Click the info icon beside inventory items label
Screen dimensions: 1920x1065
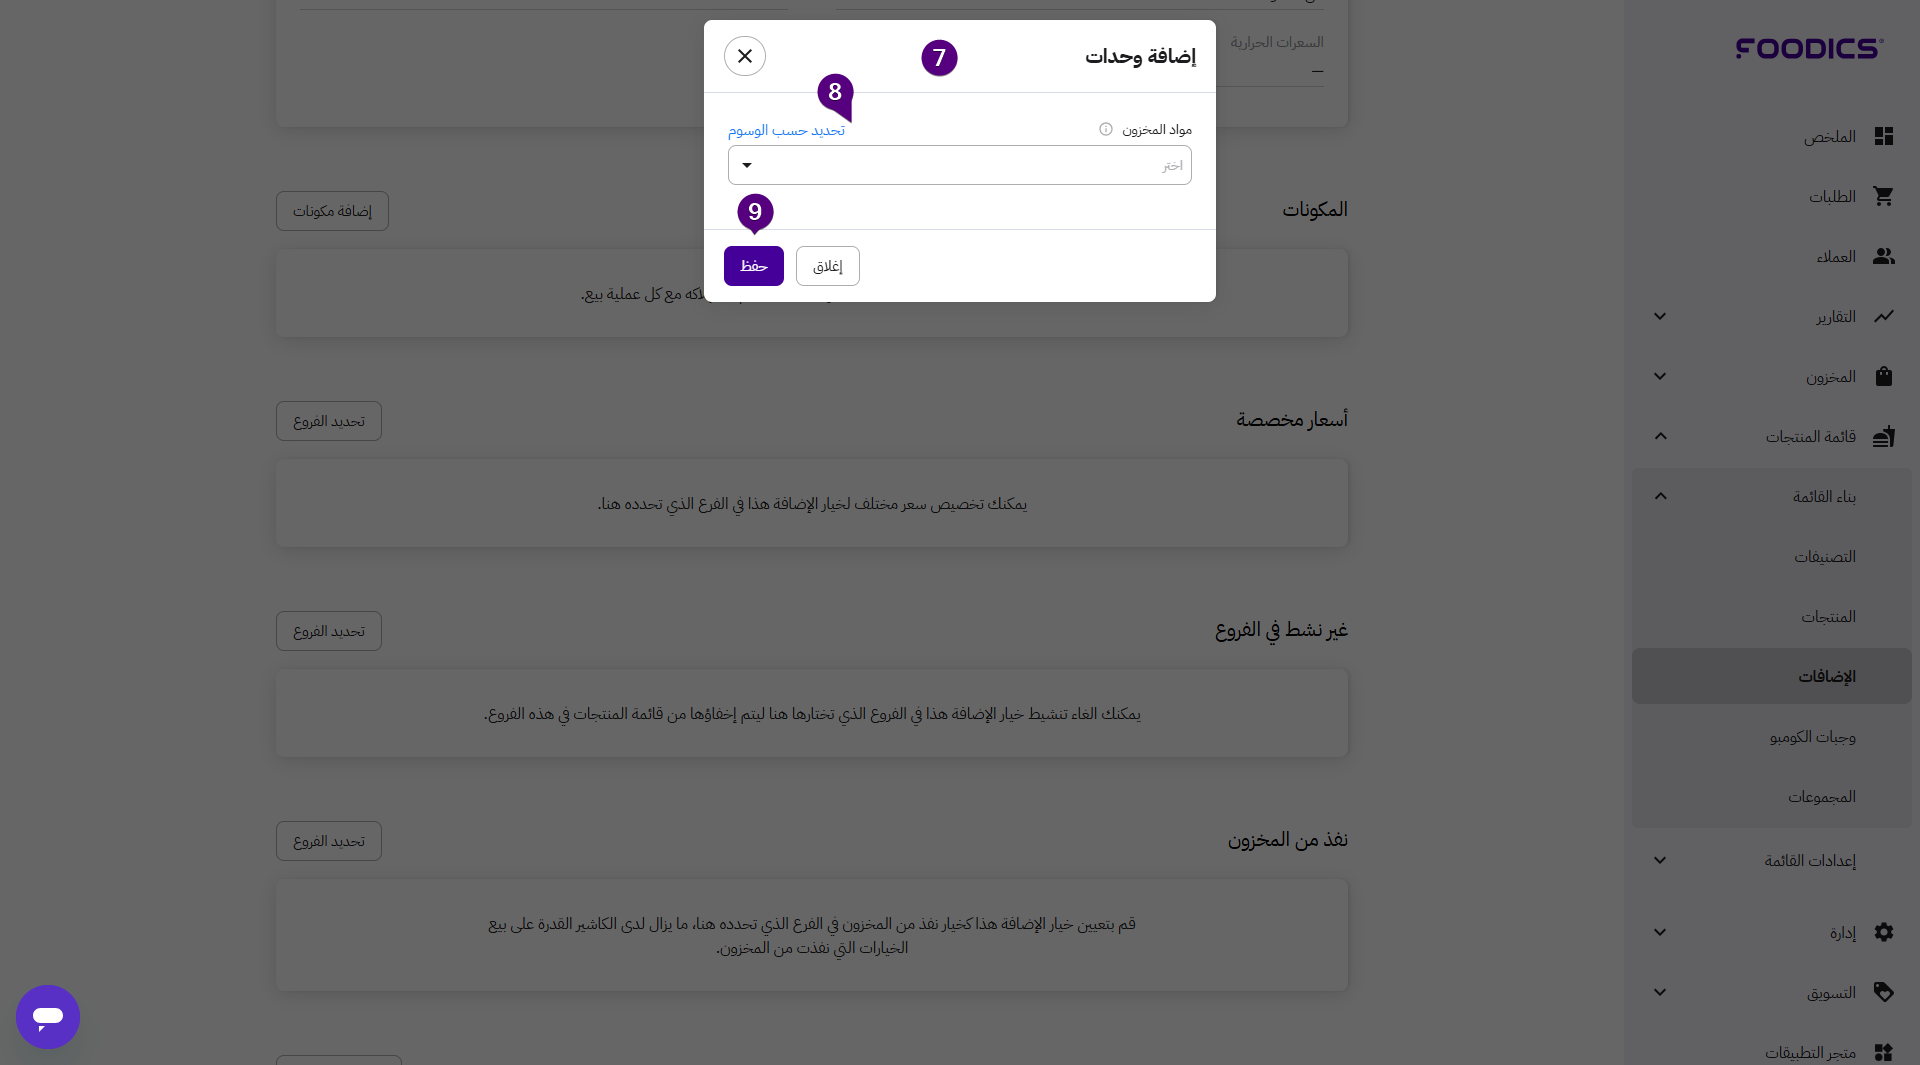[x=1106, y=129]
